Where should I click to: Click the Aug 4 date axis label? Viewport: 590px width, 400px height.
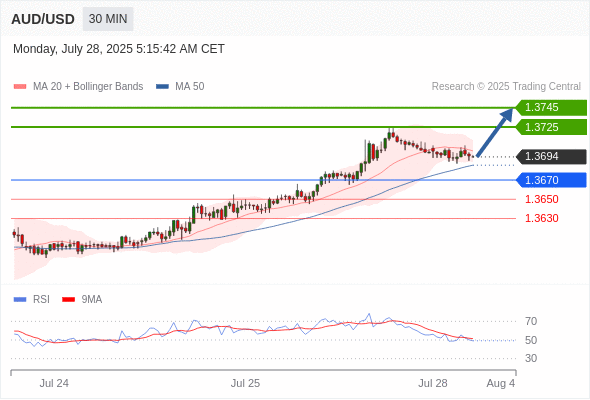pos(500,383)
